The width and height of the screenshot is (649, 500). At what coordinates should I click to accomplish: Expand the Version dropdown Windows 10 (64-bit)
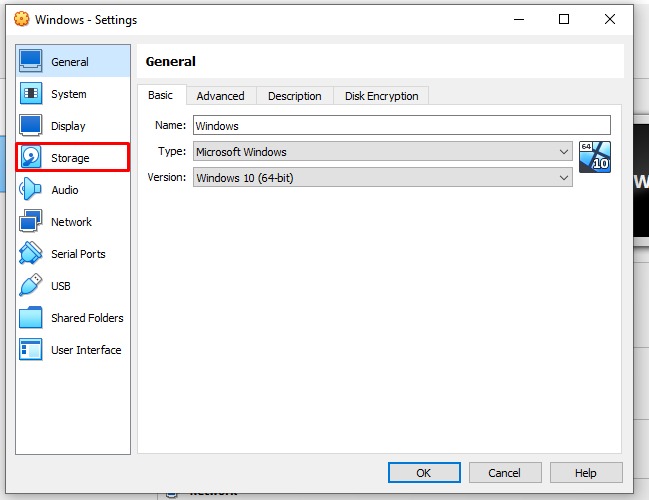pos(383,178)
